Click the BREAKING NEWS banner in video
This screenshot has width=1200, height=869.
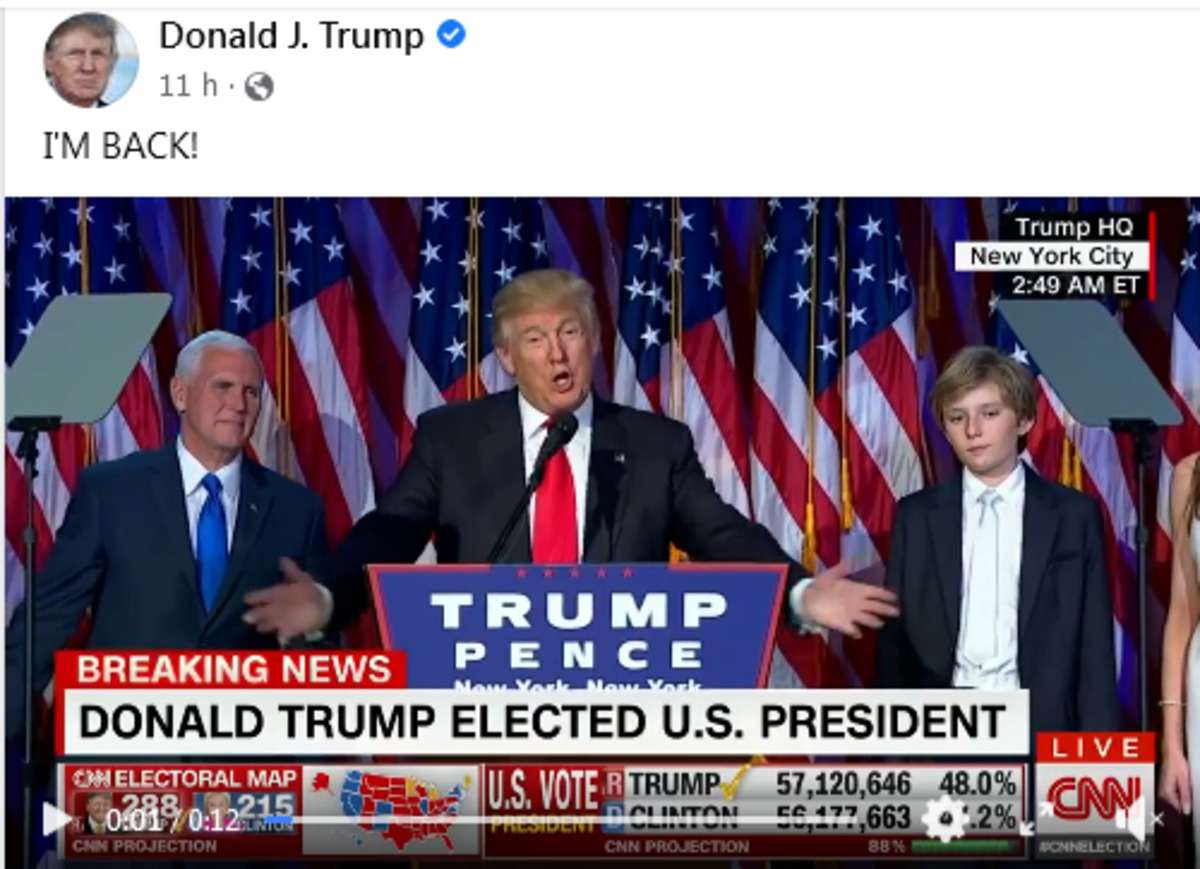click(233, 670)
